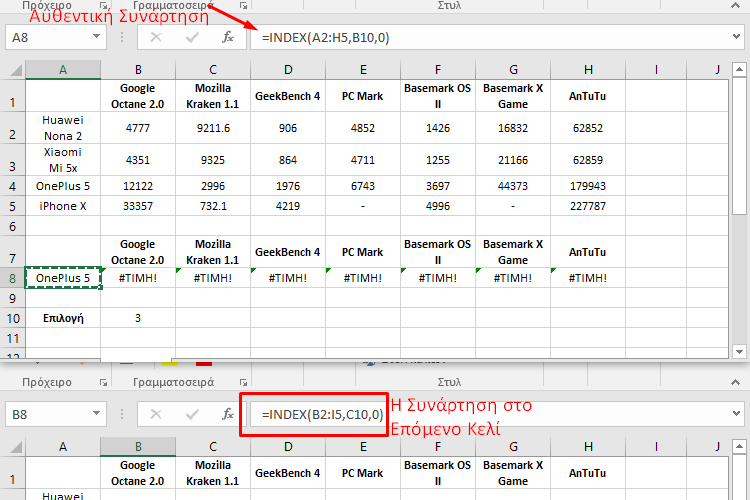Click Select All corner above row 1 in upper sheet
Screen dimensions: 750x500
[13, 69]
